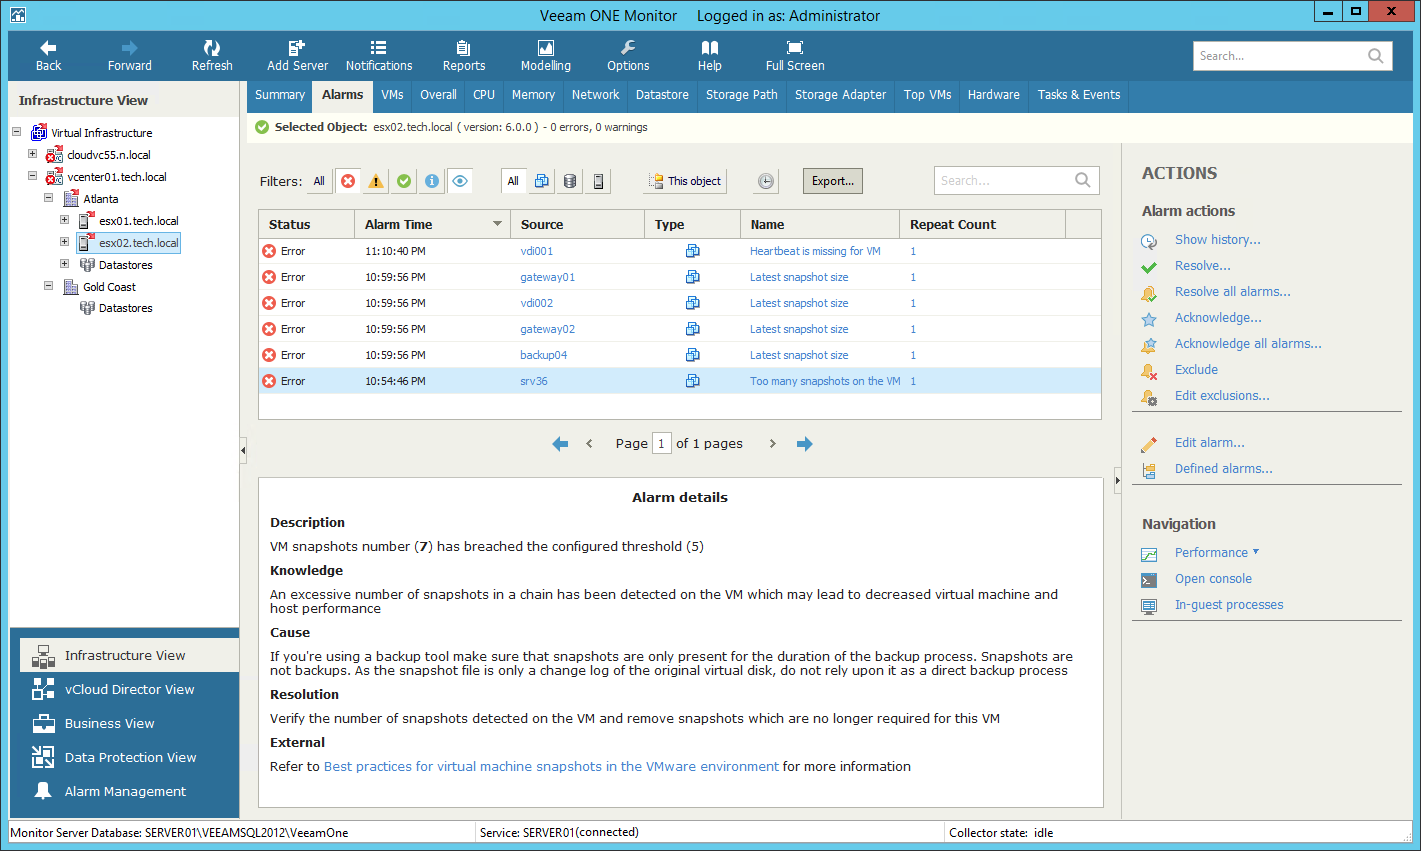Collapse the left pane splitter arrow

[x=243, y=451]
